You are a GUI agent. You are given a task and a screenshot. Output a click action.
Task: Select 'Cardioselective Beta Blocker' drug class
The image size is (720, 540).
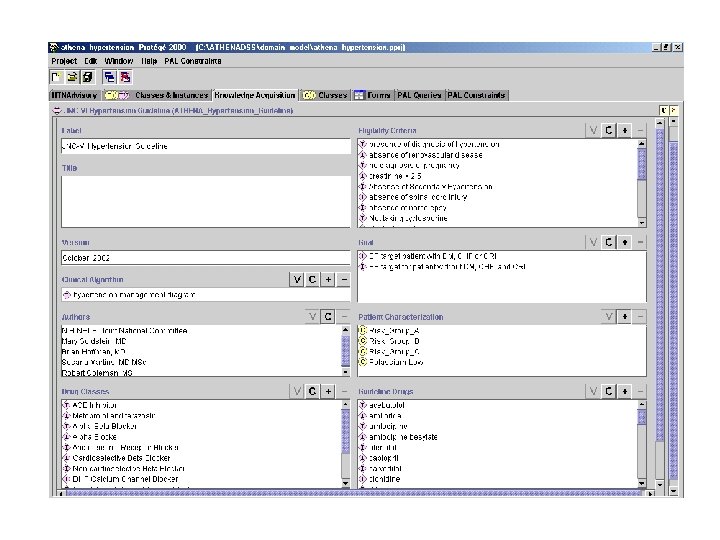coord(117,458)
